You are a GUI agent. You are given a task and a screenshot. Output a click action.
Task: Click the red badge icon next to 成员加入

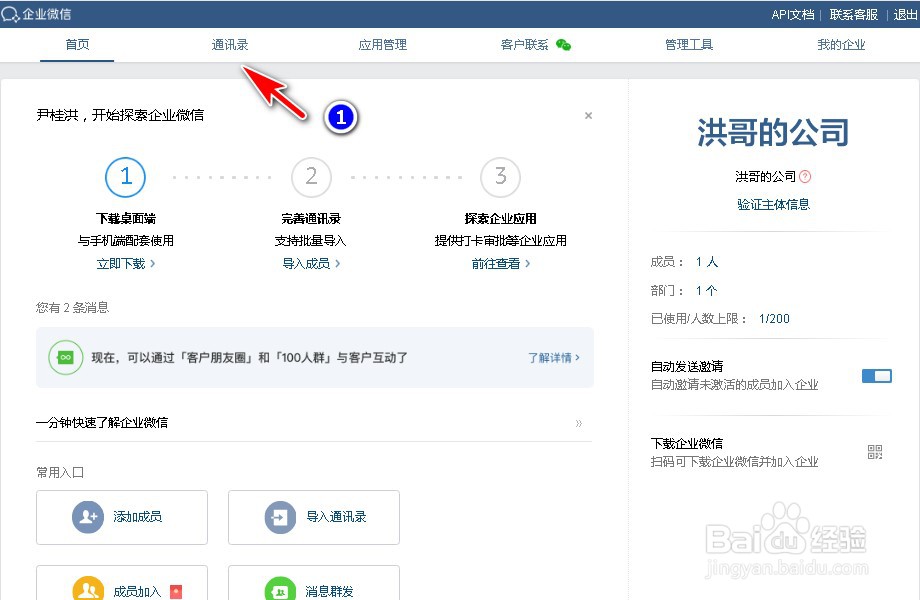click(x=175, y=592)
